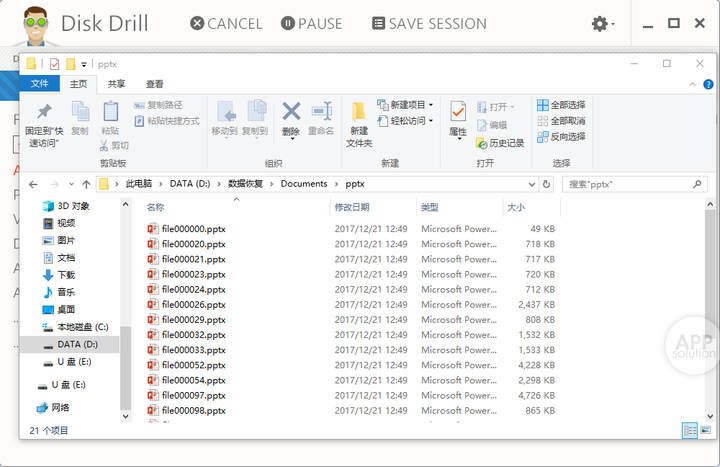
Task: Save the Disk Drill session
Action: (429, 23)
